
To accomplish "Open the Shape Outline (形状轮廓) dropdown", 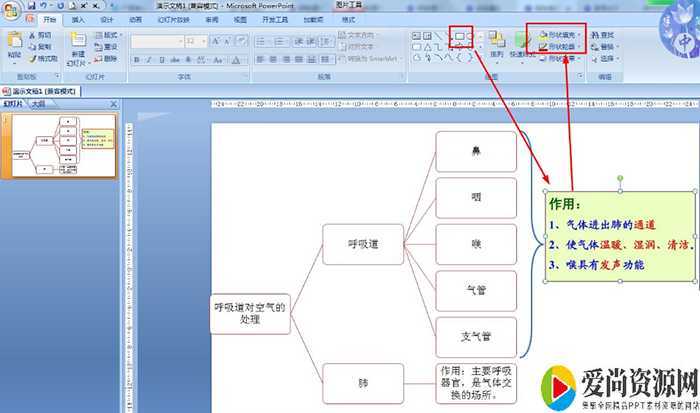I will pyautogui.click(x=559, y=46).
